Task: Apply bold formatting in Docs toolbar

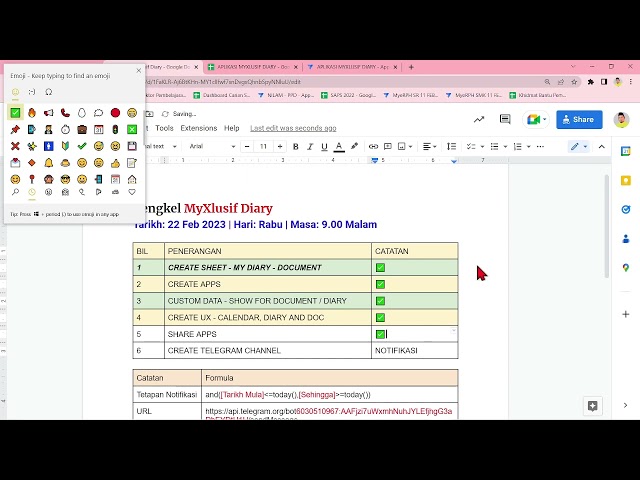Action: 296,147
